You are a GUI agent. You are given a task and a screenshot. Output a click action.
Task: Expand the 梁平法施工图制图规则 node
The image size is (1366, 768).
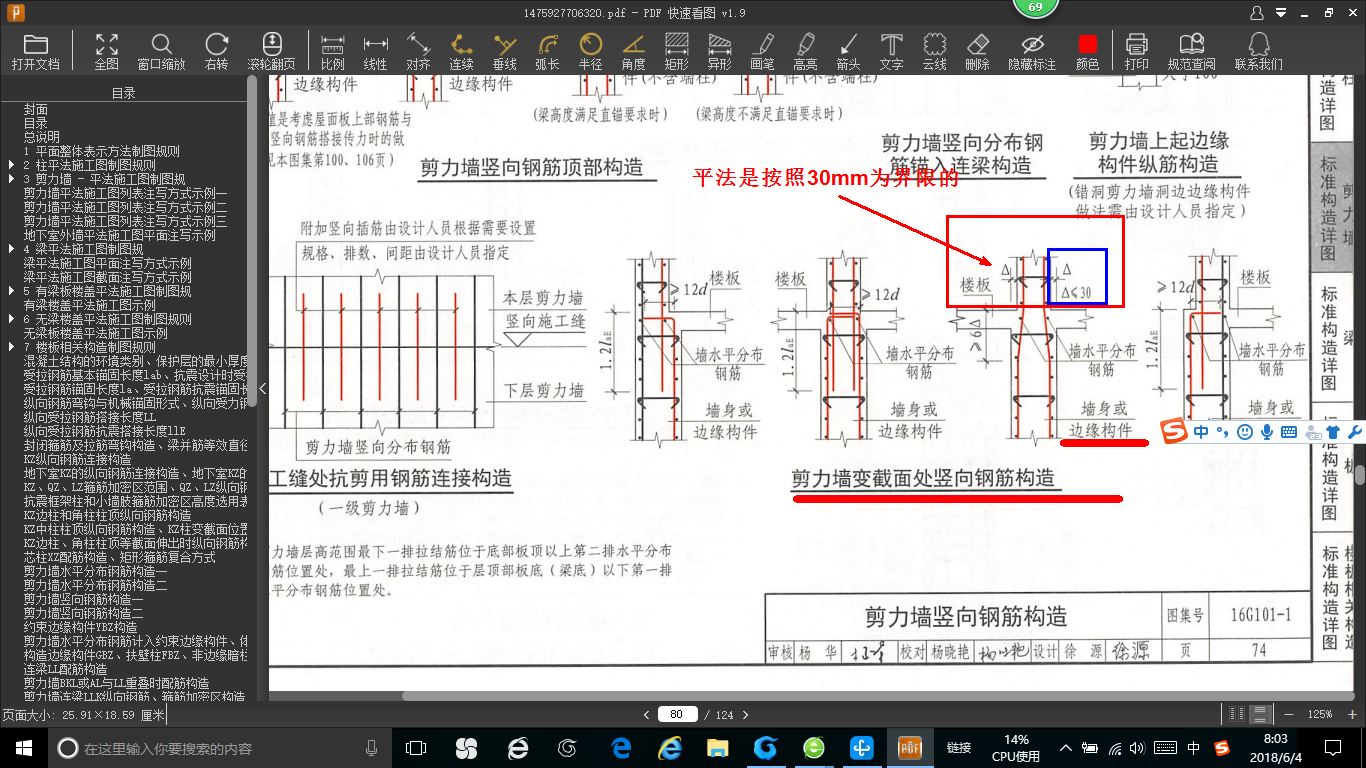[x=11, y=249]
